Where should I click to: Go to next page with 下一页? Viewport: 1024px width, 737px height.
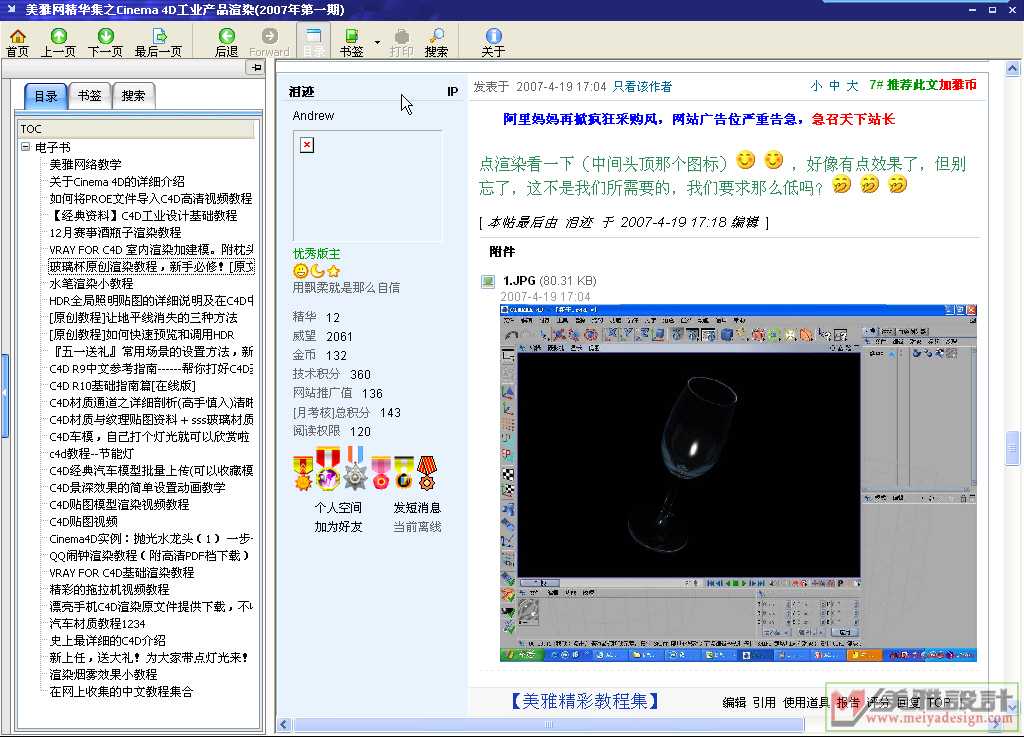point(105,42)
